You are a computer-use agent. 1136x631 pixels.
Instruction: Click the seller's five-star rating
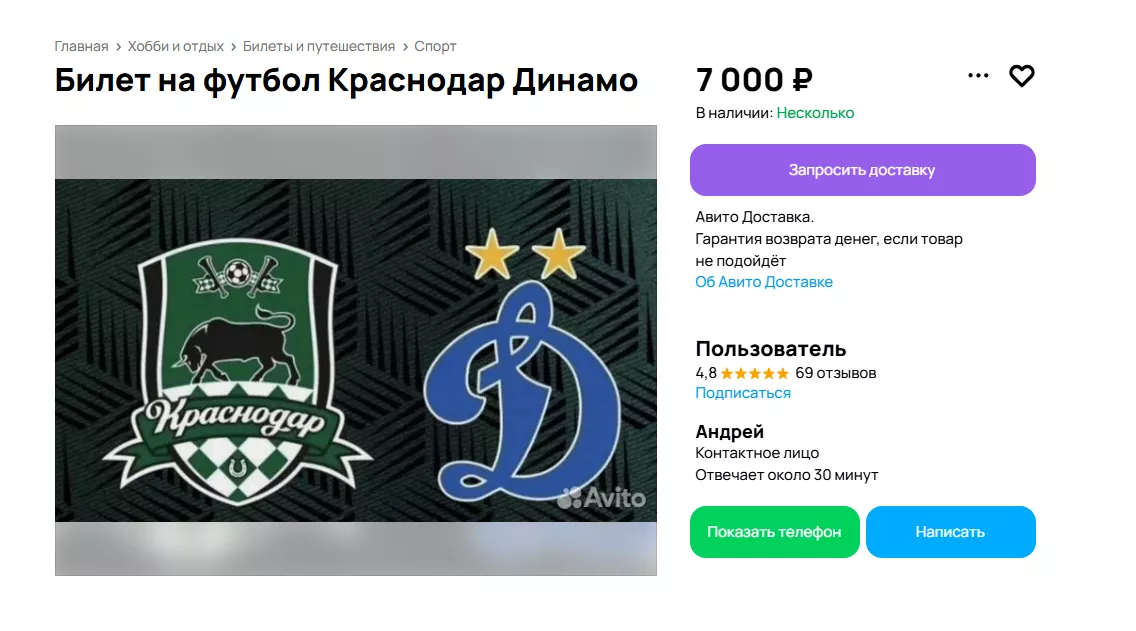[x=754, y=373]
